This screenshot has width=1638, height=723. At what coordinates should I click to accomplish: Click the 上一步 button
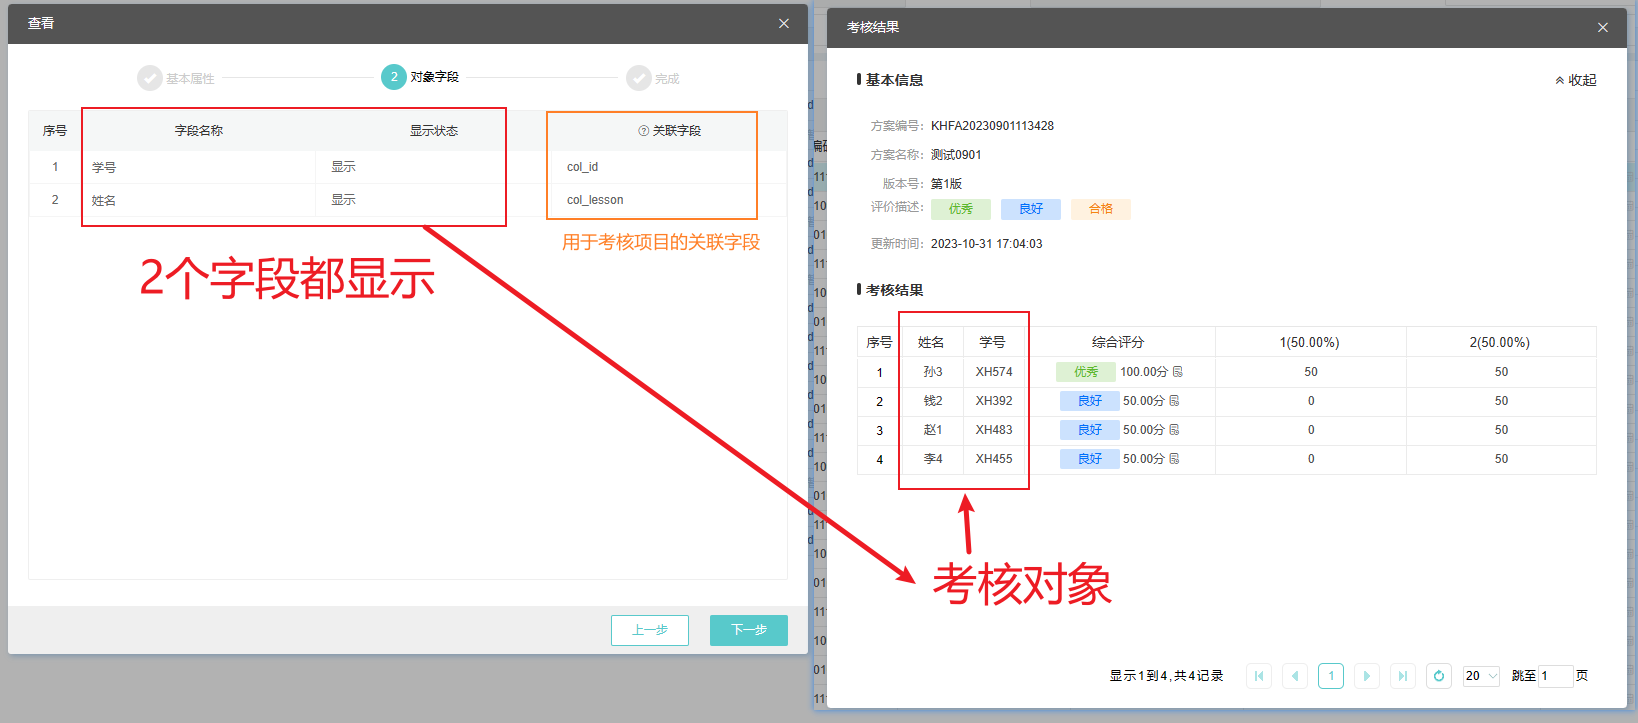point(650,630)
